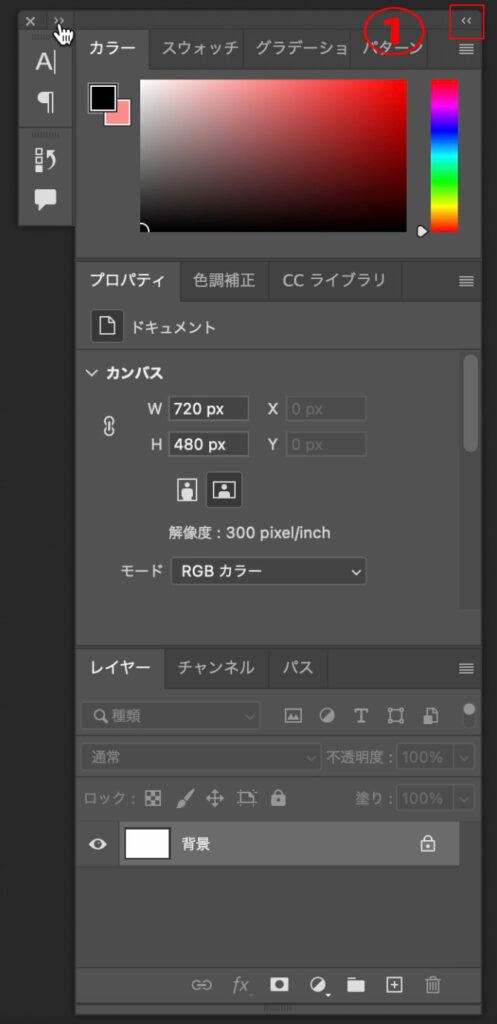
Task: Toggle the layer filter on/off switch
Action: pos(469,716)
